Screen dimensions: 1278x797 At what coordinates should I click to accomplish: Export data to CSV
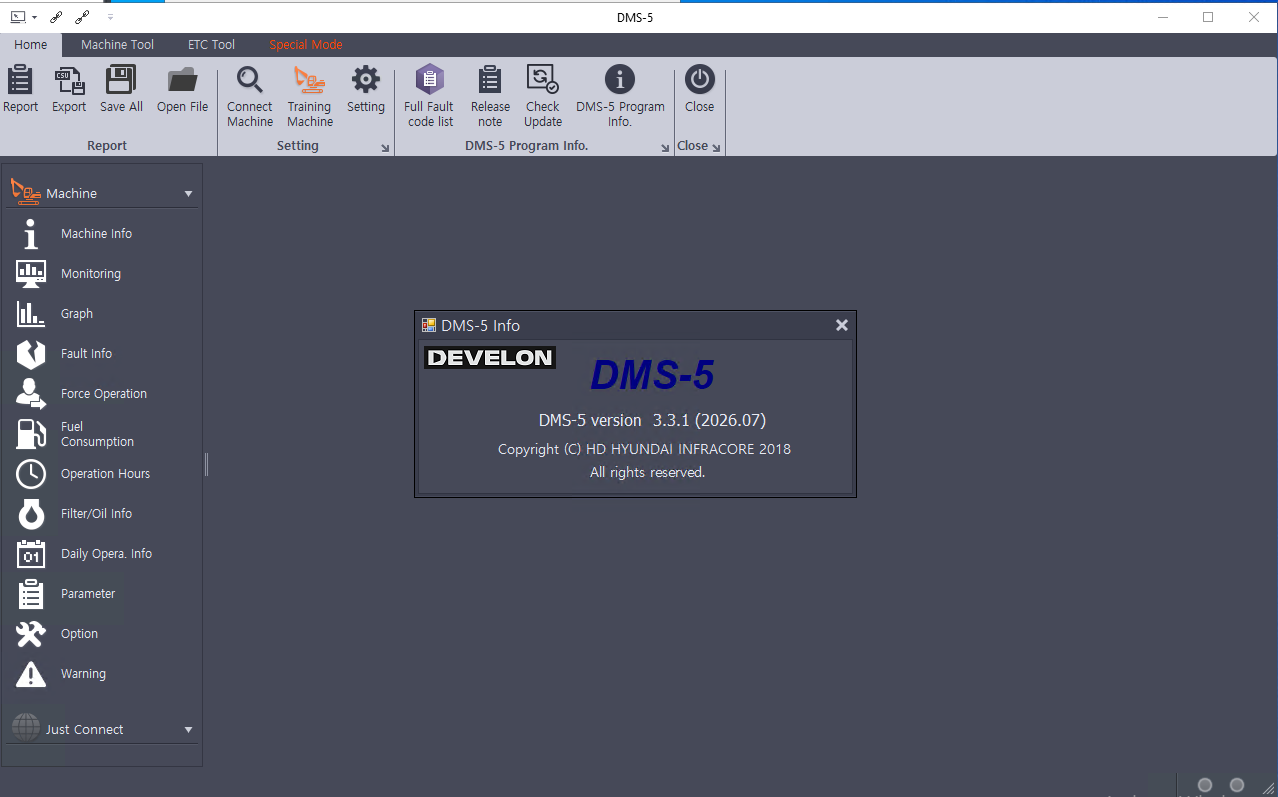coord(69,89)
